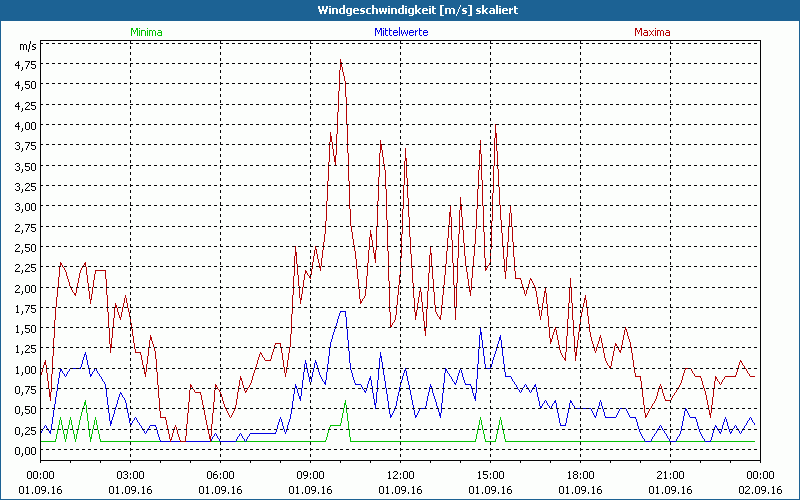Viewport: 800px width, 500px height.
Task: Click the 15:00 time axis label
Action: 490,475
